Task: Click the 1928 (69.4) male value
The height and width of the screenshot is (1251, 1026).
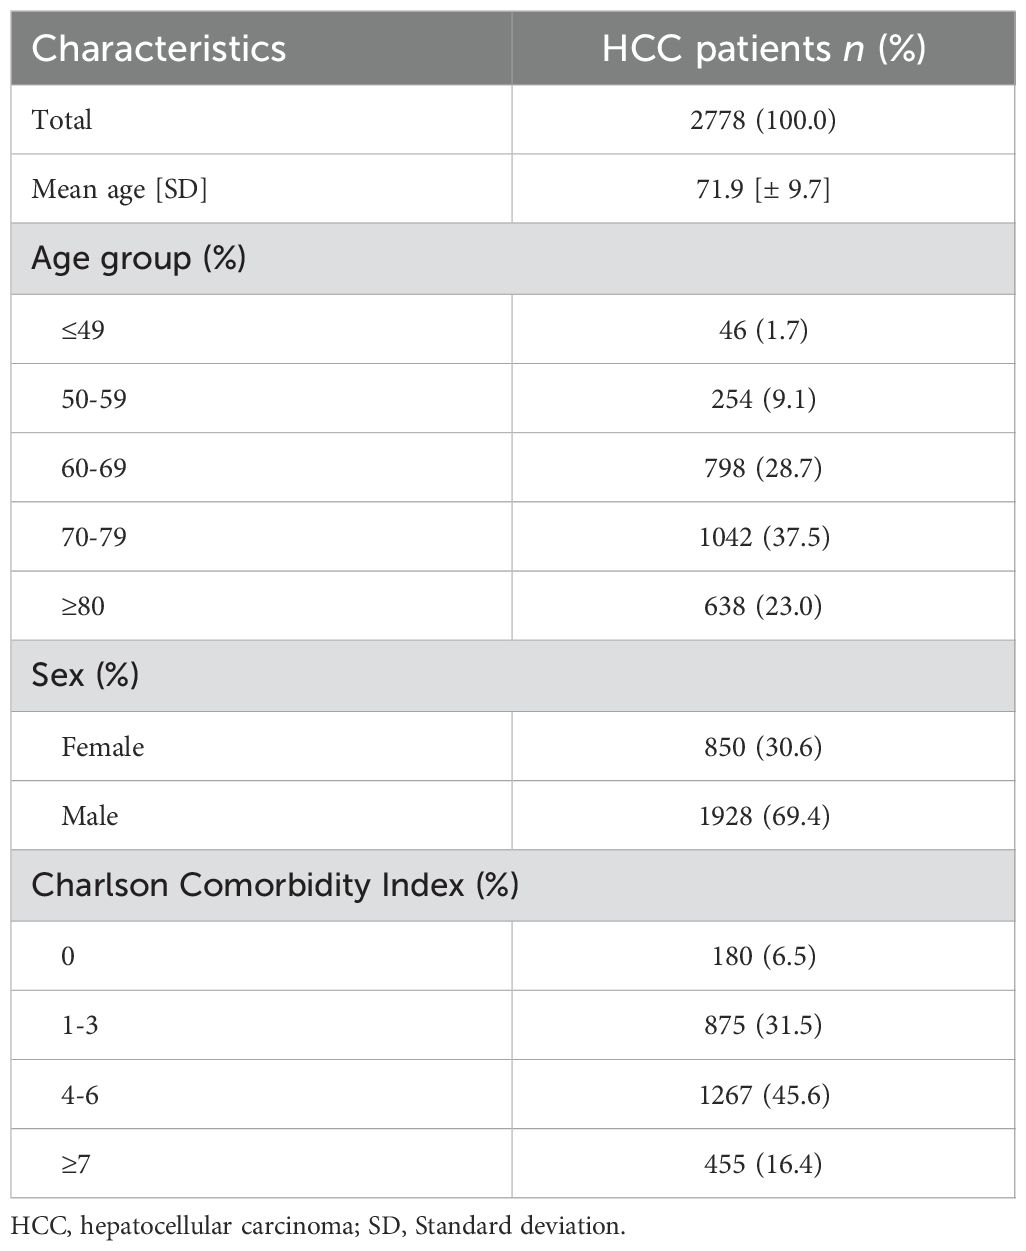Action: (764, 816)
